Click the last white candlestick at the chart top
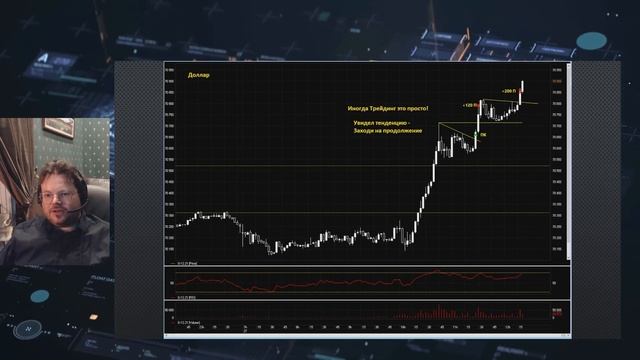640x360 pixels. [x=523, y=87]
